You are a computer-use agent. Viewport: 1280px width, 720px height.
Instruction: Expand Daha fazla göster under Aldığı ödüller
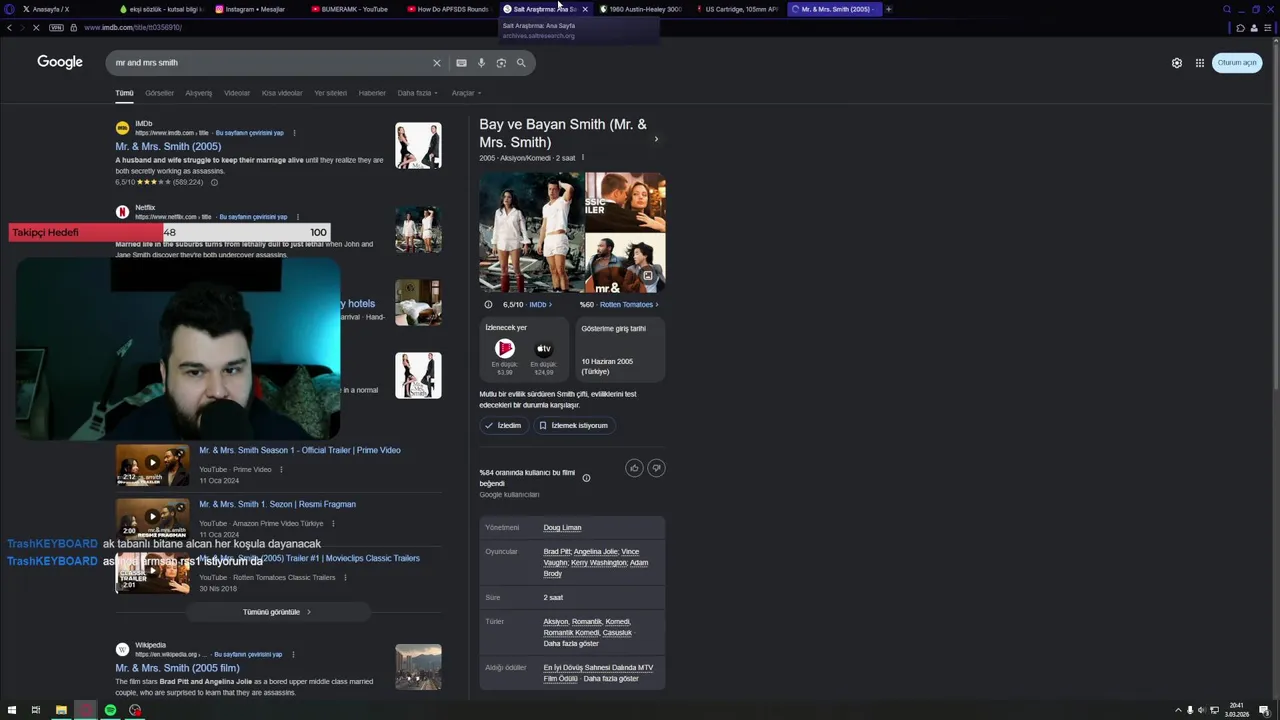pyautogui.click(x=611, y=679)
